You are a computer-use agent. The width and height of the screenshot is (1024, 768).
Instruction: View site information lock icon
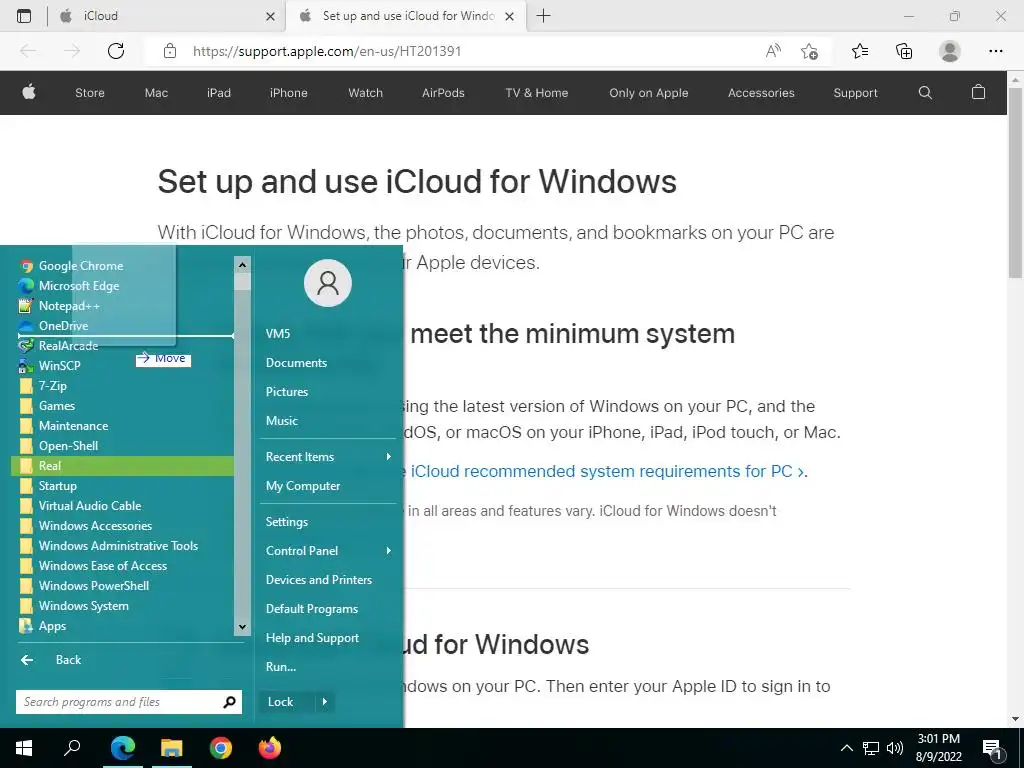coord(170,51)
